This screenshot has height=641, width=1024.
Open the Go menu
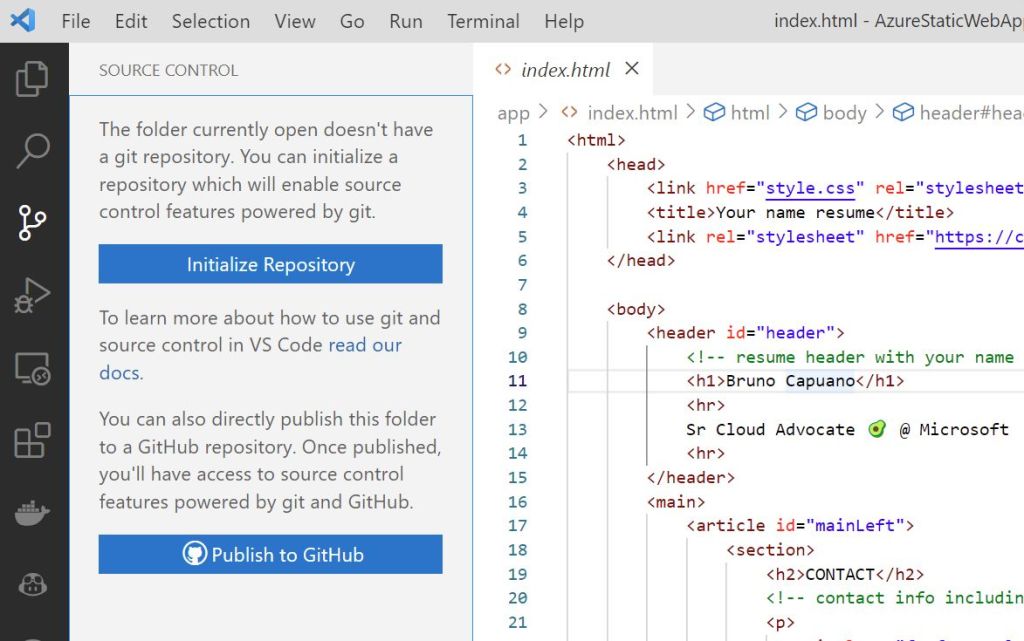351,20
